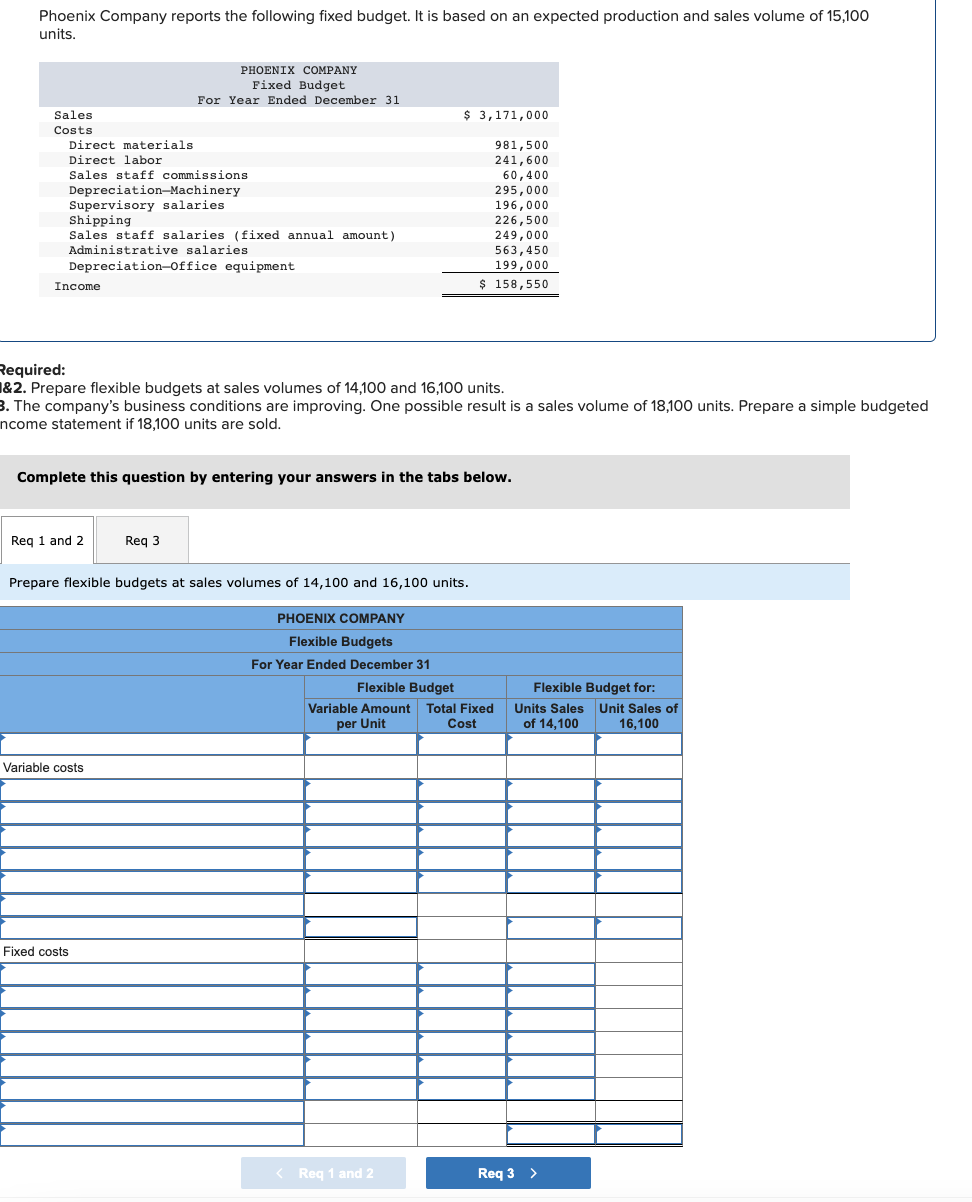This screenshot has width=972, height=1202.
Task: Click the Variable Amount per Unit column header
Action: pyautogui.click(x=360, y=716)
